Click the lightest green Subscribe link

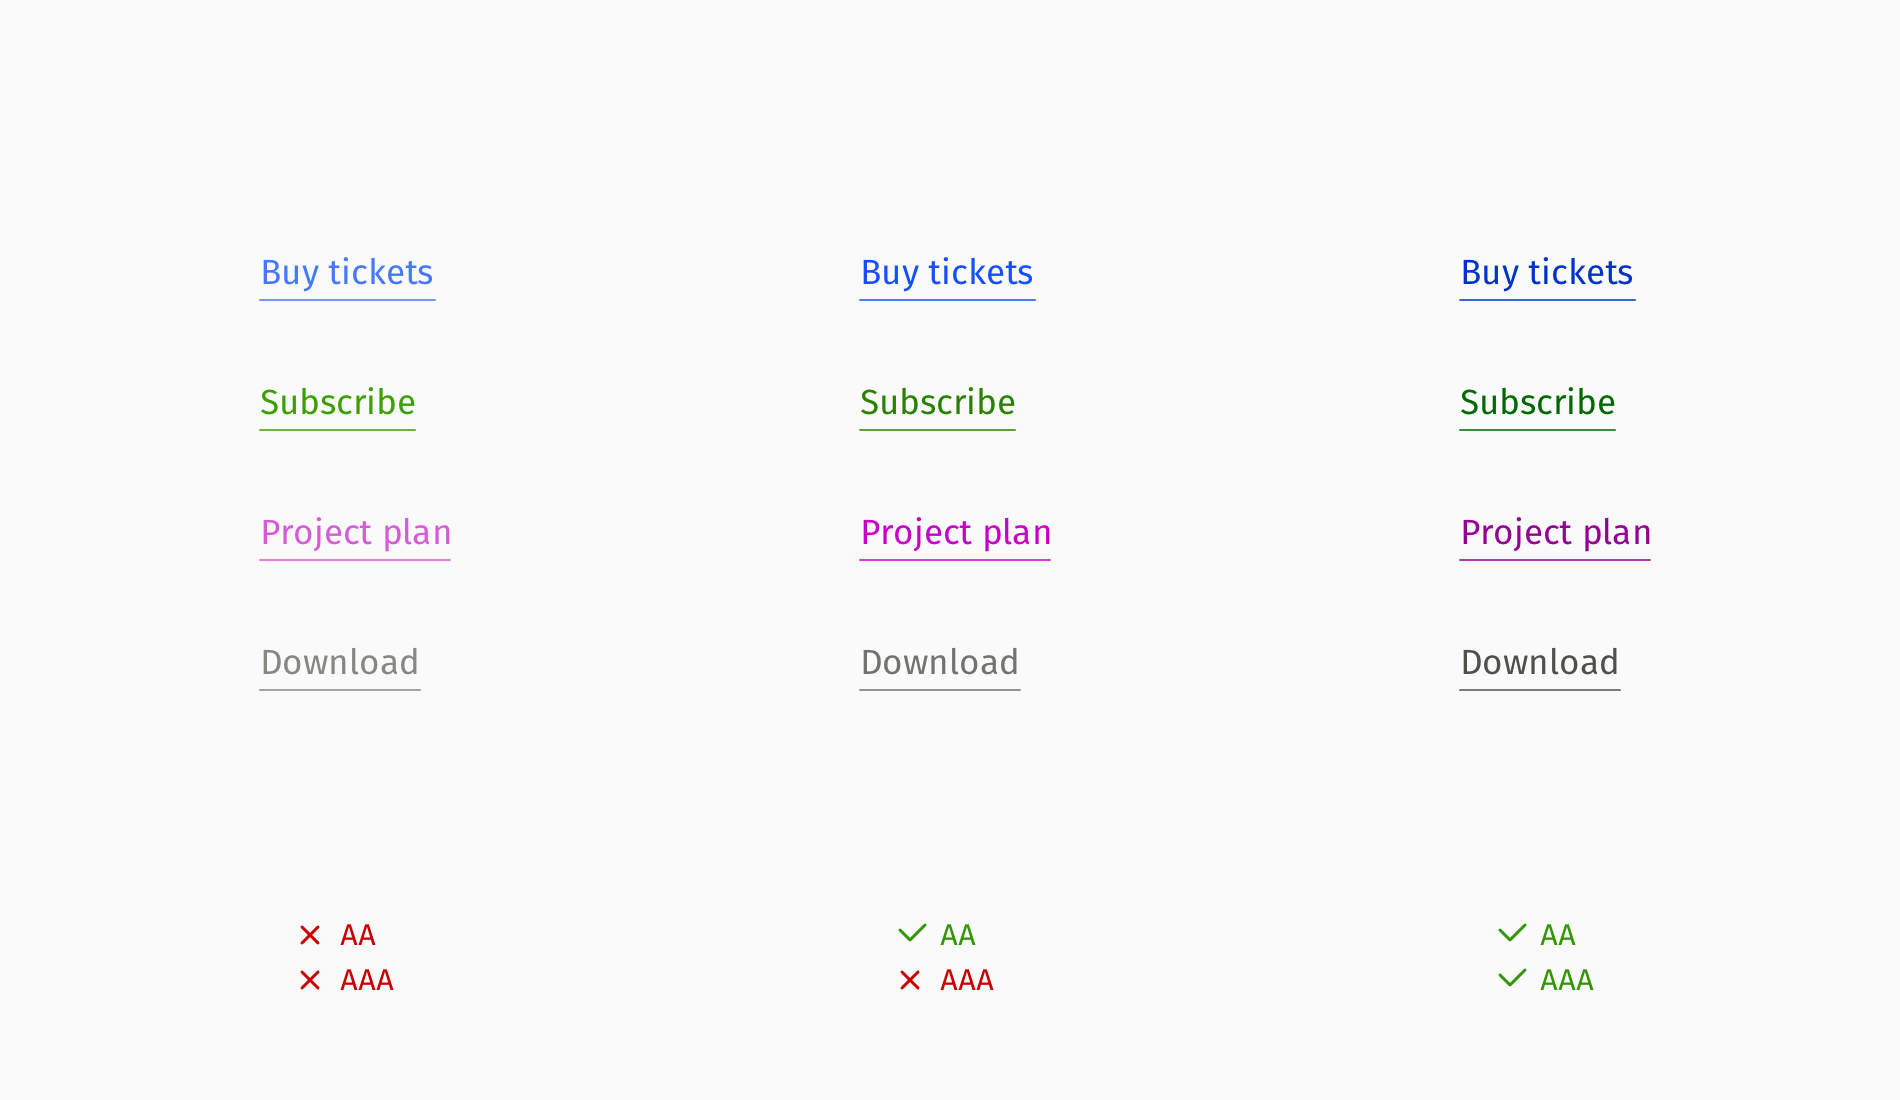click(338, 403)
